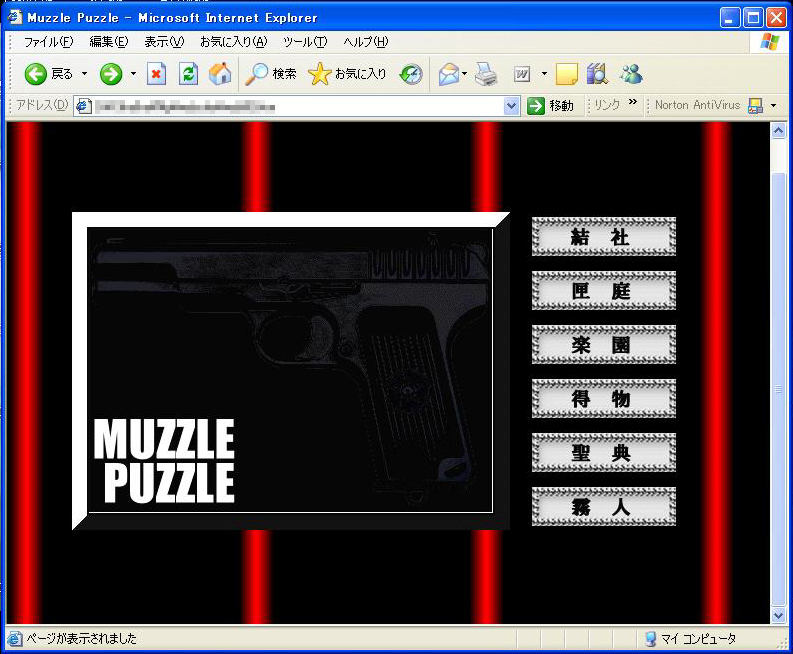The width and height of the screenshot is (793, 654).
Task: Expand the リンク links bar chevron
Action: point(633,104)
